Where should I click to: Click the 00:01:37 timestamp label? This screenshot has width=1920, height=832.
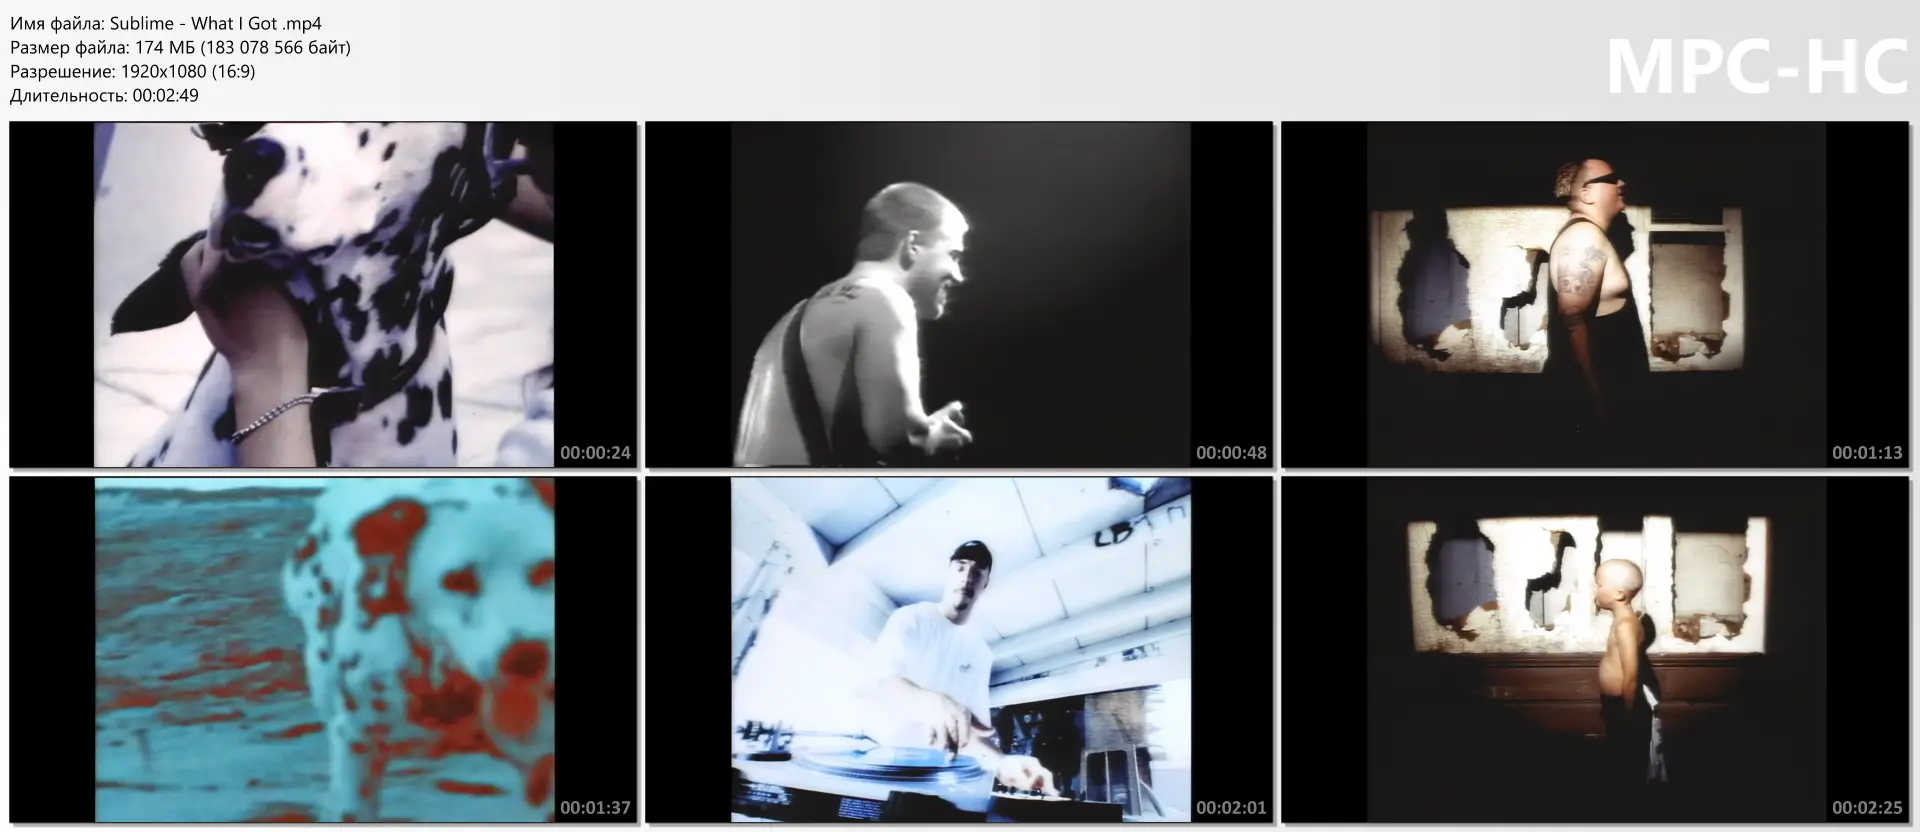pos(595,807)
